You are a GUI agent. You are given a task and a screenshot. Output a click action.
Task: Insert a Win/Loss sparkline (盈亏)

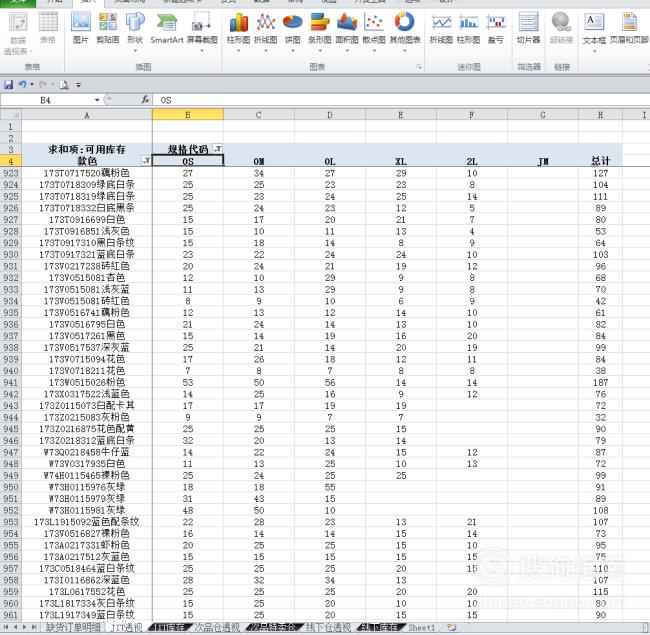496,28
